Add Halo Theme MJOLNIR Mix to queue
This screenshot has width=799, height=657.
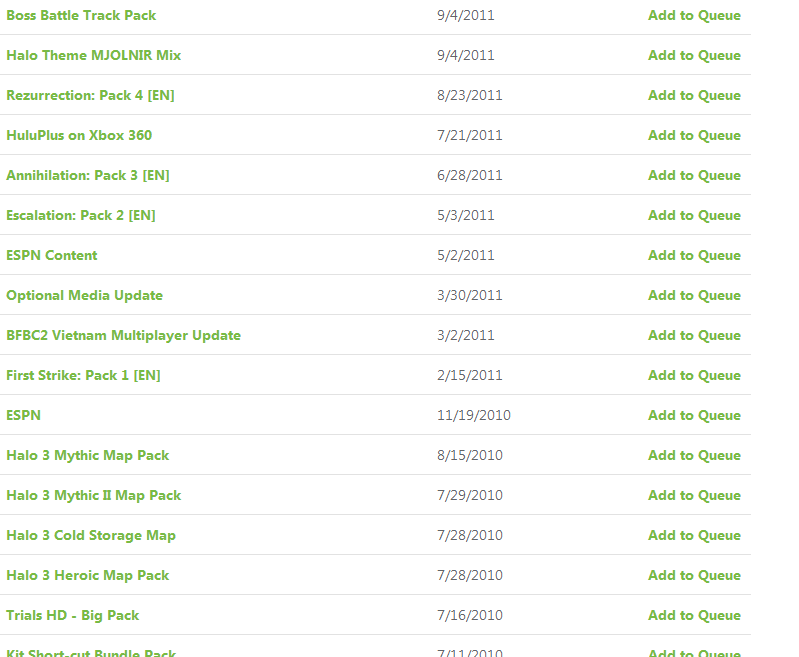[694, 55]
